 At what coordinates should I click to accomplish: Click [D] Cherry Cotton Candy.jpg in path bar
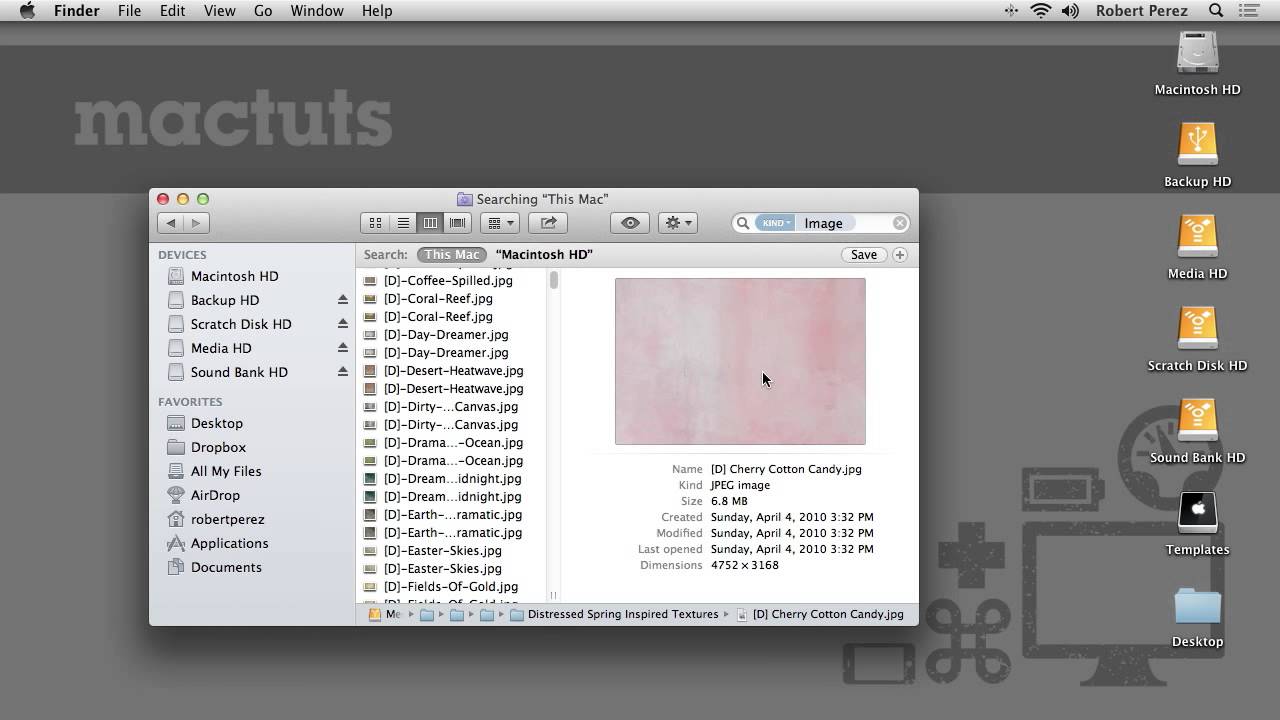pos(820,614)
